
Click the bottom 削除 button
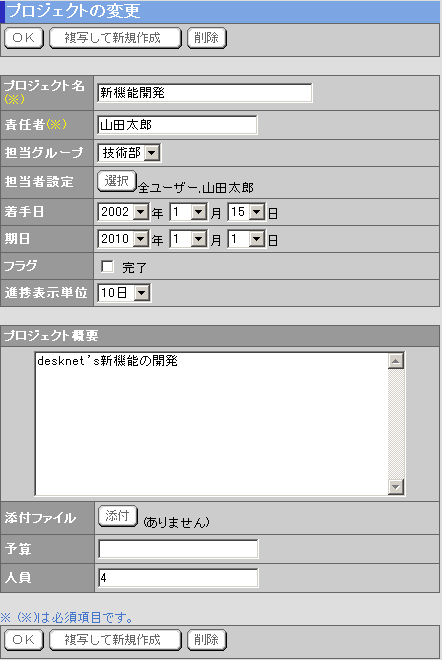207,640
